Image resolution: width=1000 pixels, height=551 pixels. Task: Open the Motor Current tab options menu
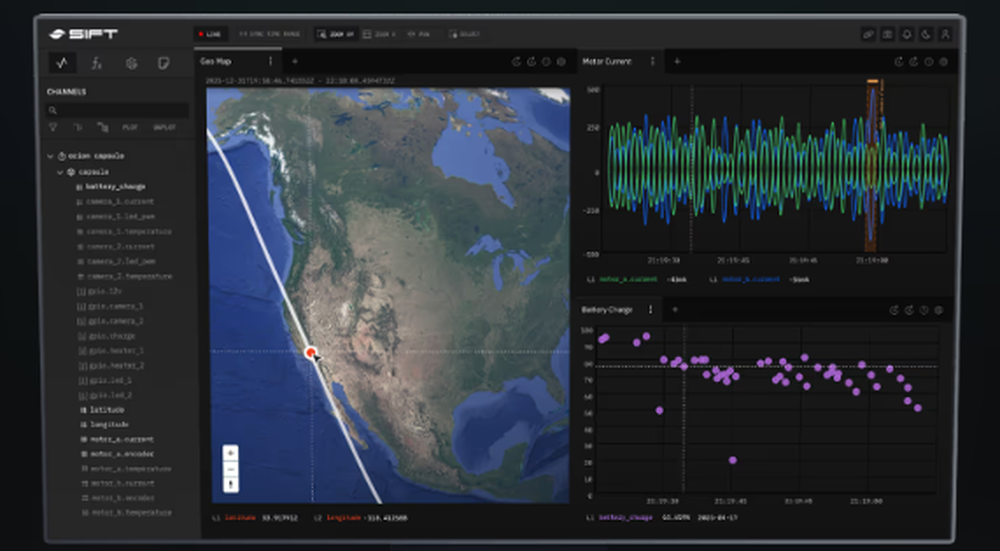click(x=652, y=62)
